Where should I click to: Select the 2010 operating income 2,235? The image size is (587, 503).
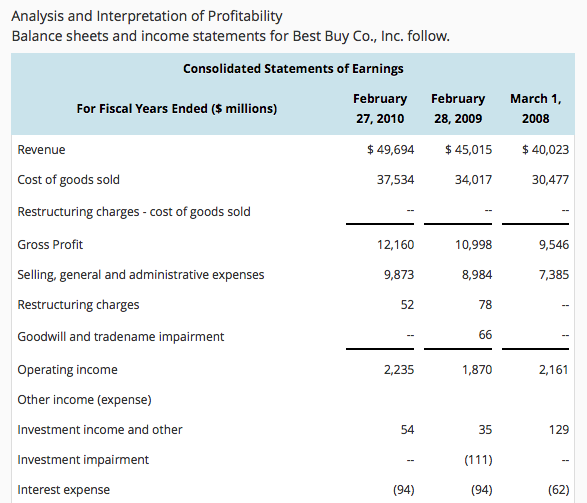tap(399, 370)
